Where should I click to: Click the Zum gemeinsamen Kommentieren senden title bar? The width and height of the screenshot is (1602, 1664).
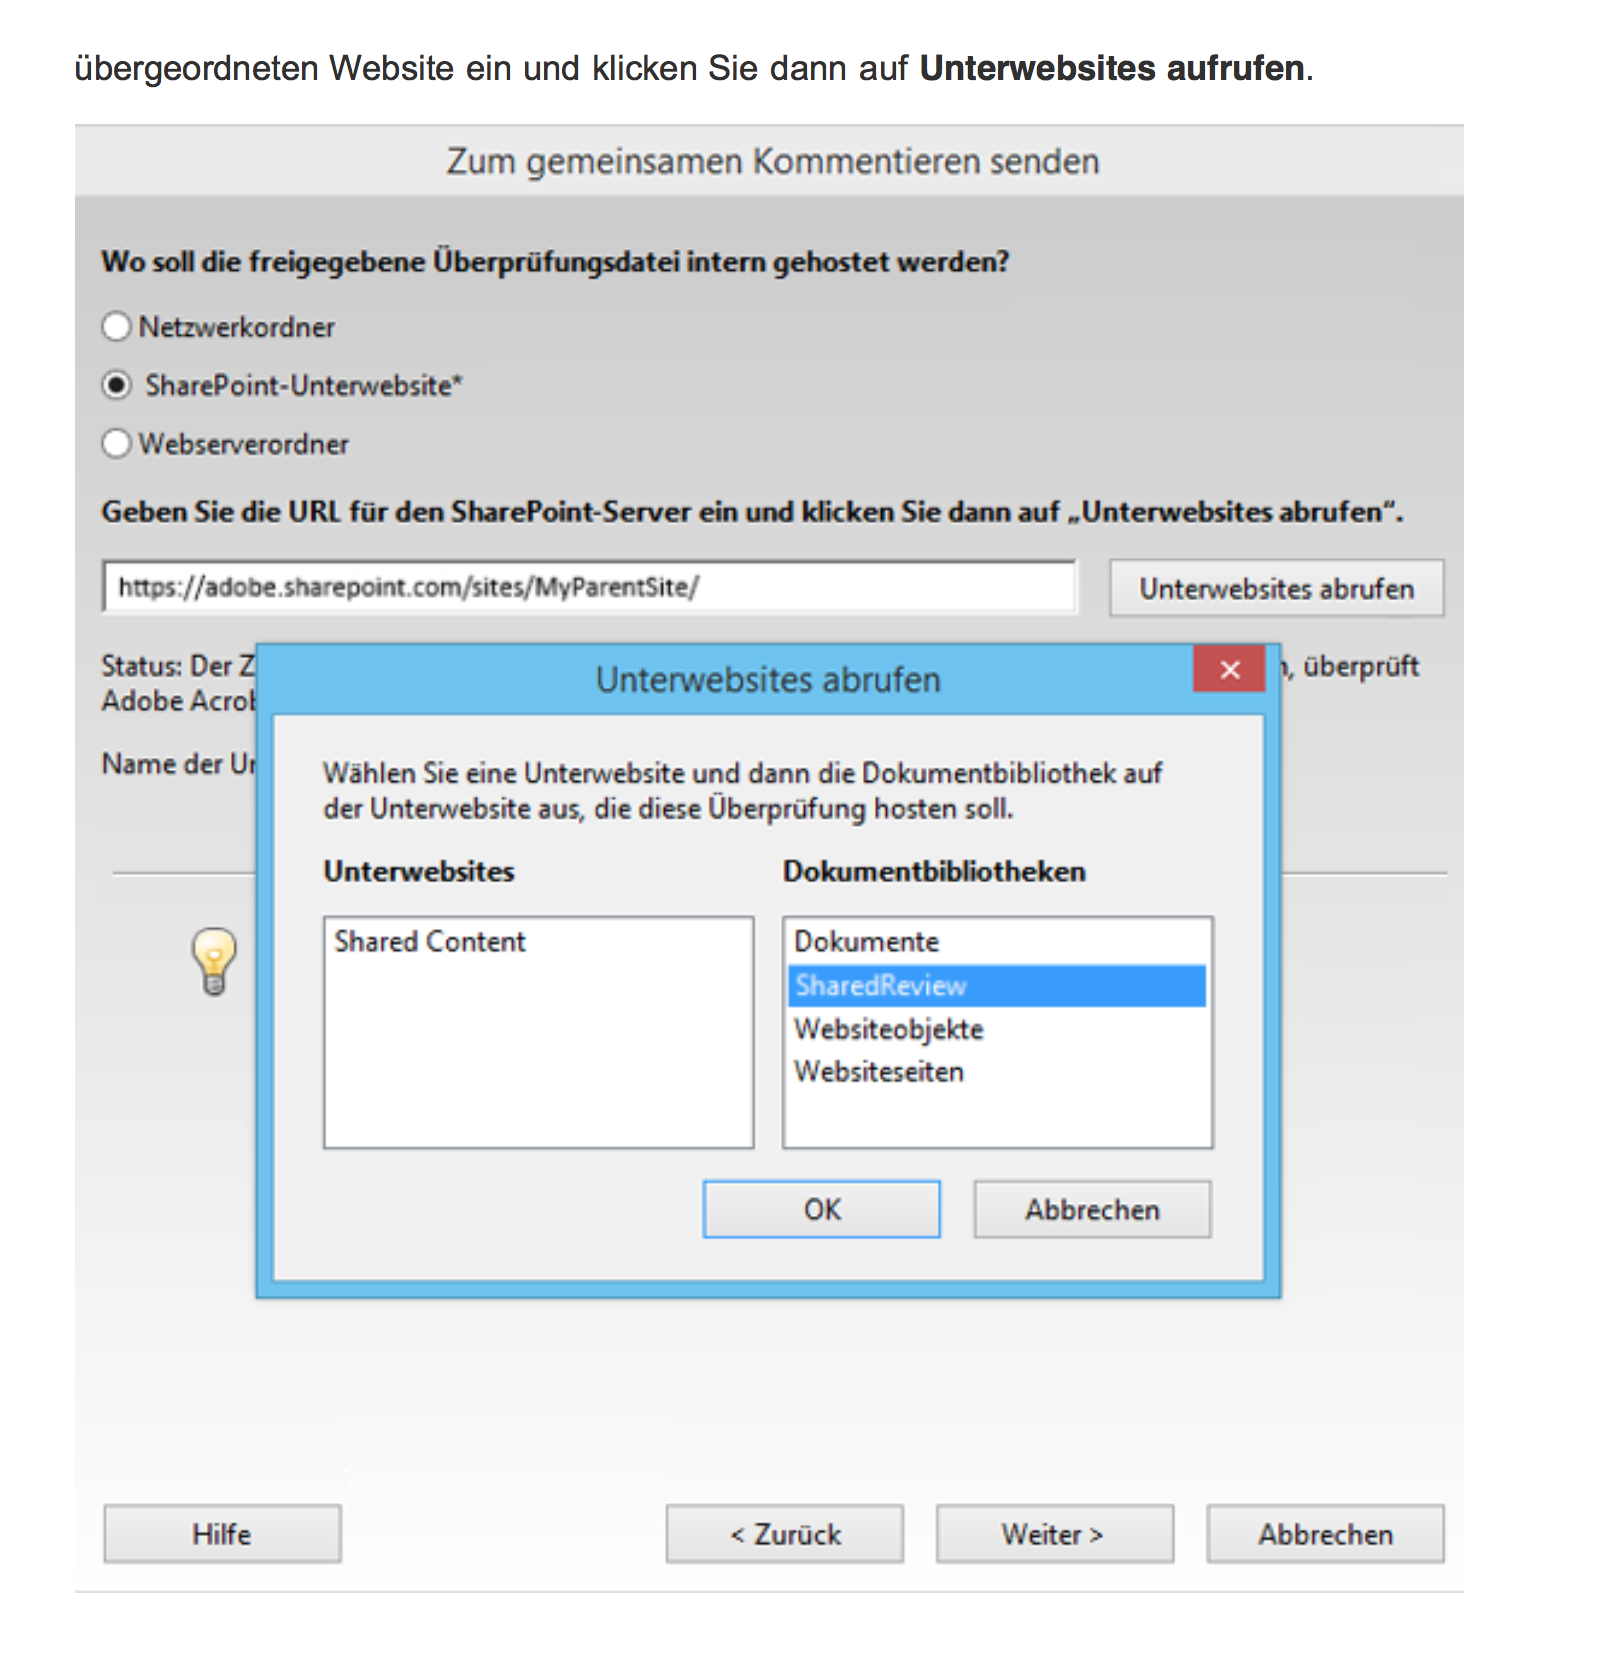pyautogui.click(x=770, y=161)
